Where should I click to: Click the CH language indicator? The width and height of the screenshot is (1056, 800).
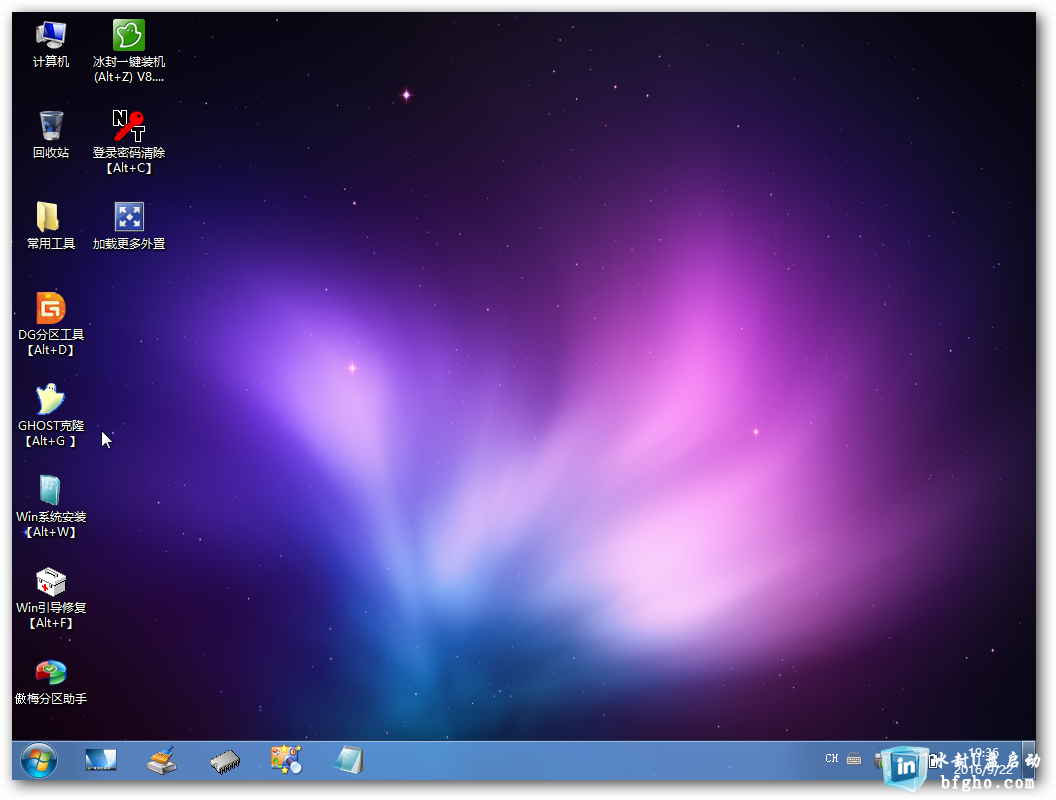pyautogui.click(x=832, y=759)
